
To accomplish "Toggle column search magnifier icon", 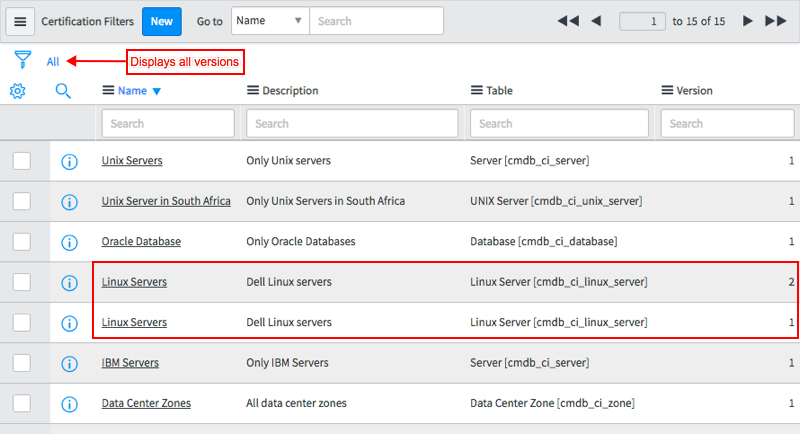I will 63,91.
